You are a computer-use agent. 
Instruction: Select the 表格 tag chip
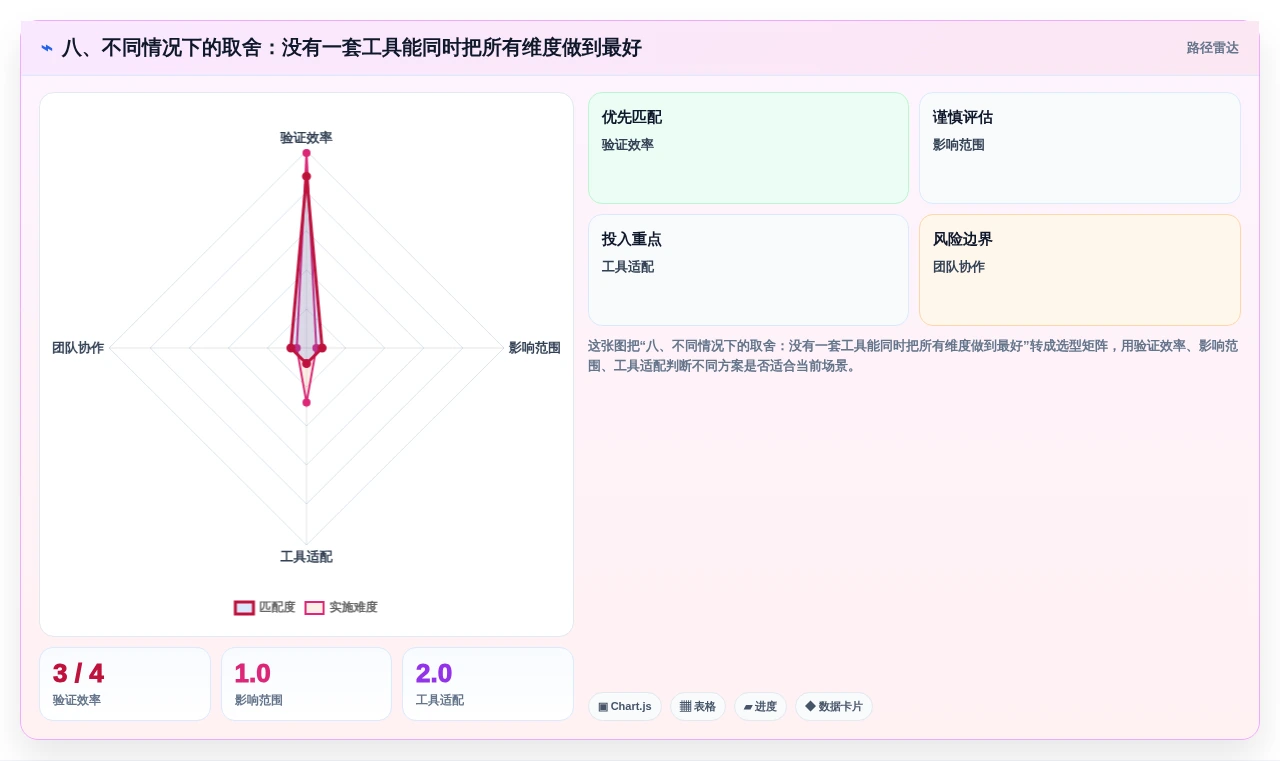click(698, 707)
